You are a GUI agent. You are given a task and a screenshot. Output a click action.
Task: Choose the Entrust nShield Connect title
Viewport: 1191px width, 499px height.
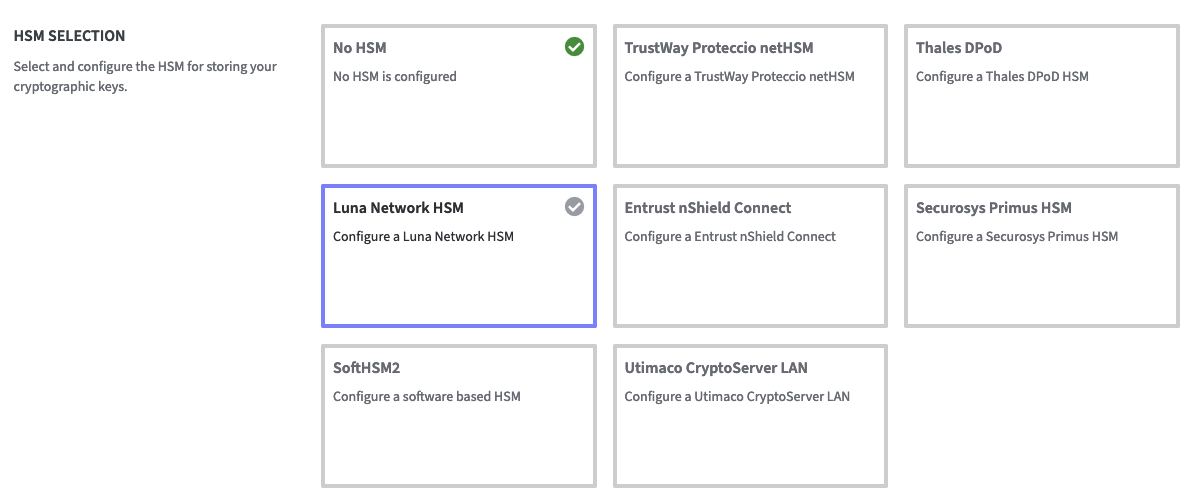click(x=707, y=208)
